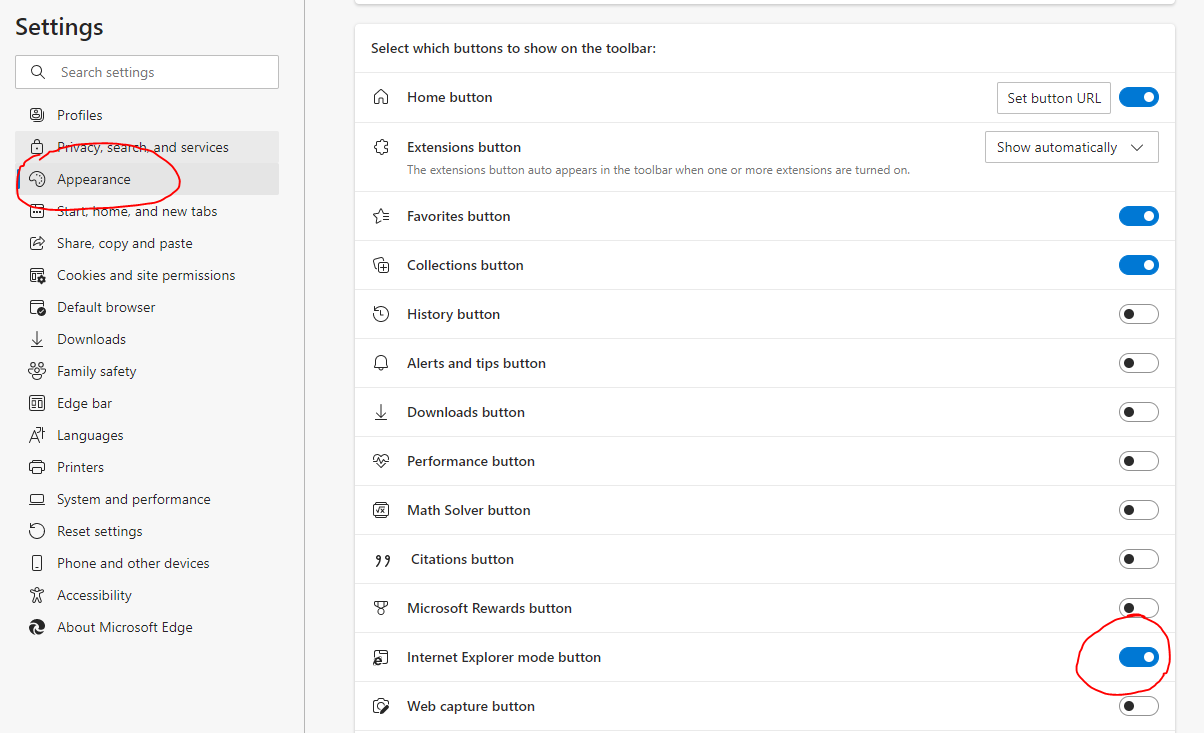Image resolution: width=1204 pixels, height=733 pixels.
Task: Click the Set button URL button
Action: coord(1054,98)
